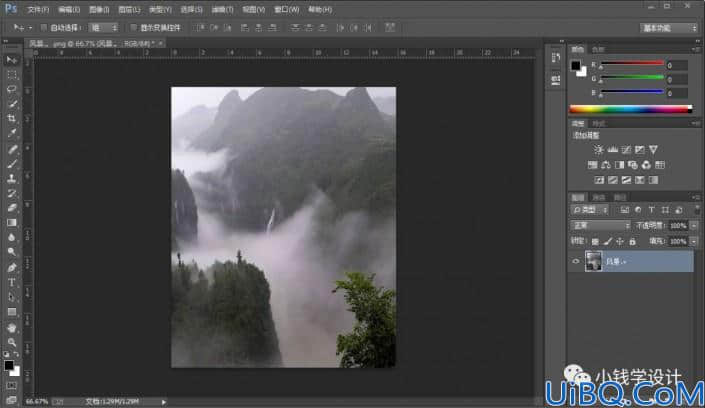
Task: Toggle lock image pixels brush icon
Action: click(607, 242)
